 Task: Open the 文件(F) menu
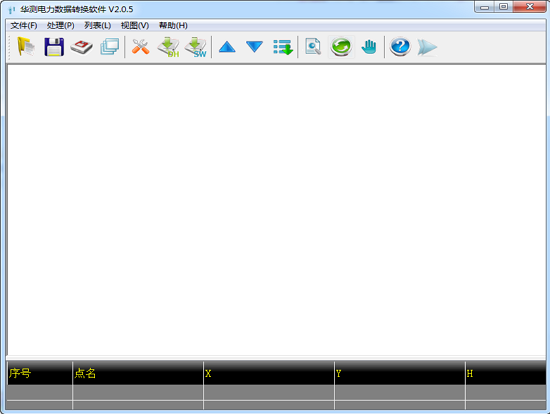point(24,26)
